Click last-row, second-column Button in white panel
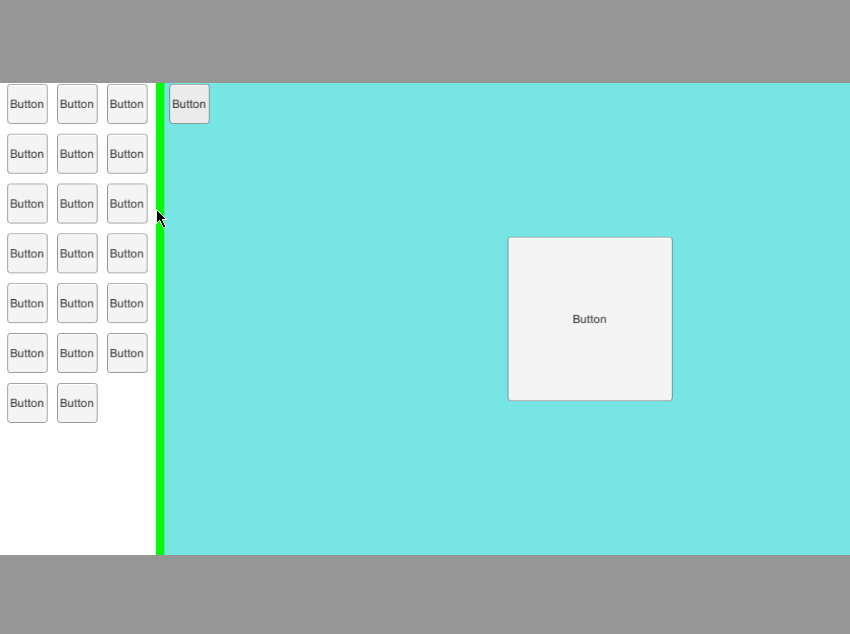This screenshot has height=634, width=850. tap(77, 403)
